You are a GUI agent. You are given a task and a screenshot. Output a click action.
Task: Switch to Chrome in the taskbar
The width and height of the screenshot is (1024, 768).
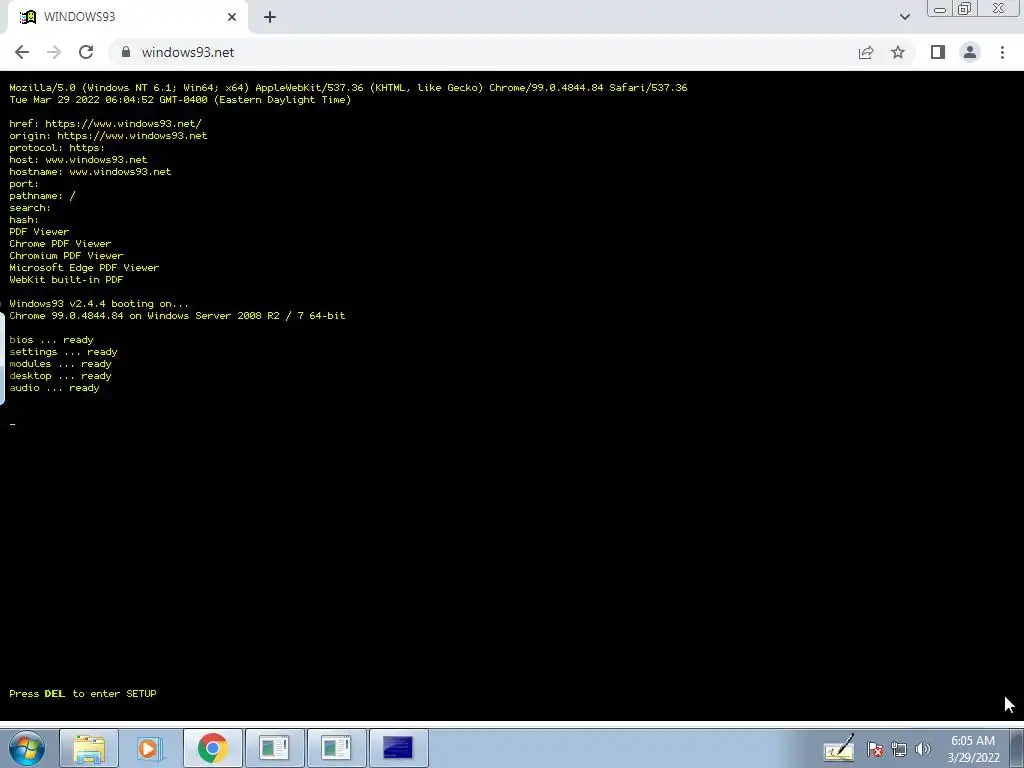pyautogui.click(x=212, y=748)
